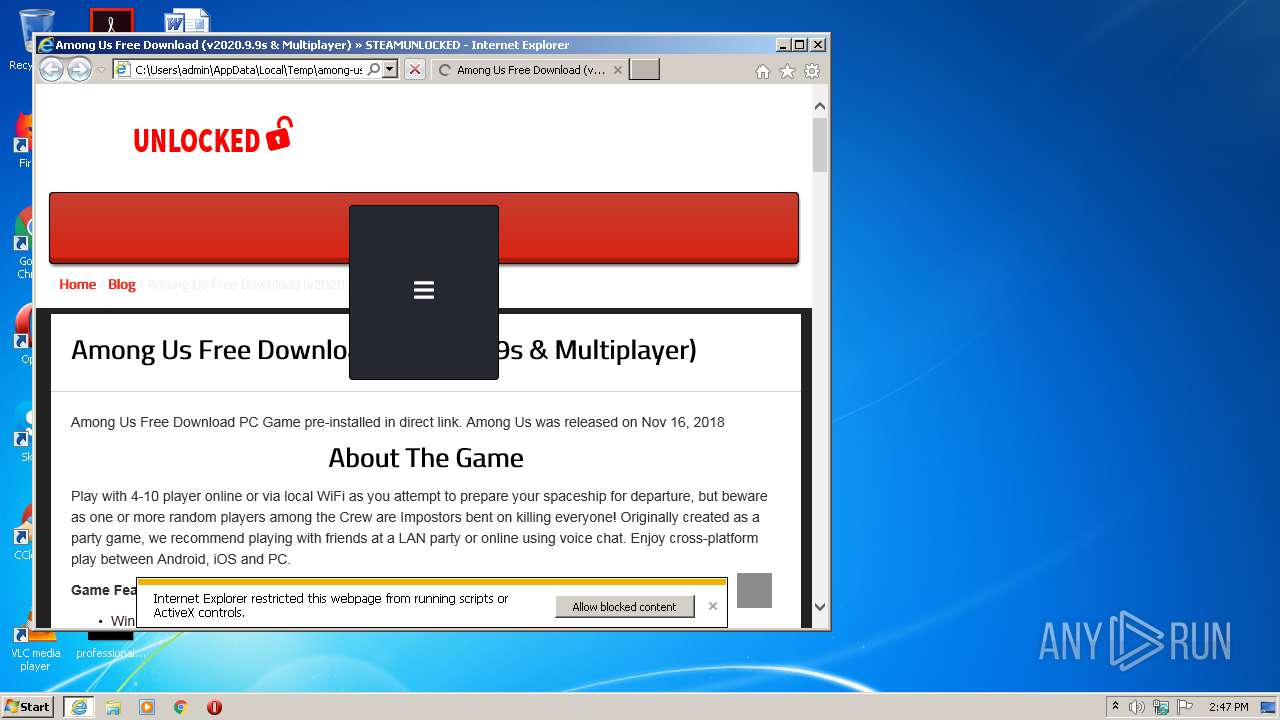Follow the Blog breadcrumb link
Screen dimensions: 1280x720
(x=121, y=285)
